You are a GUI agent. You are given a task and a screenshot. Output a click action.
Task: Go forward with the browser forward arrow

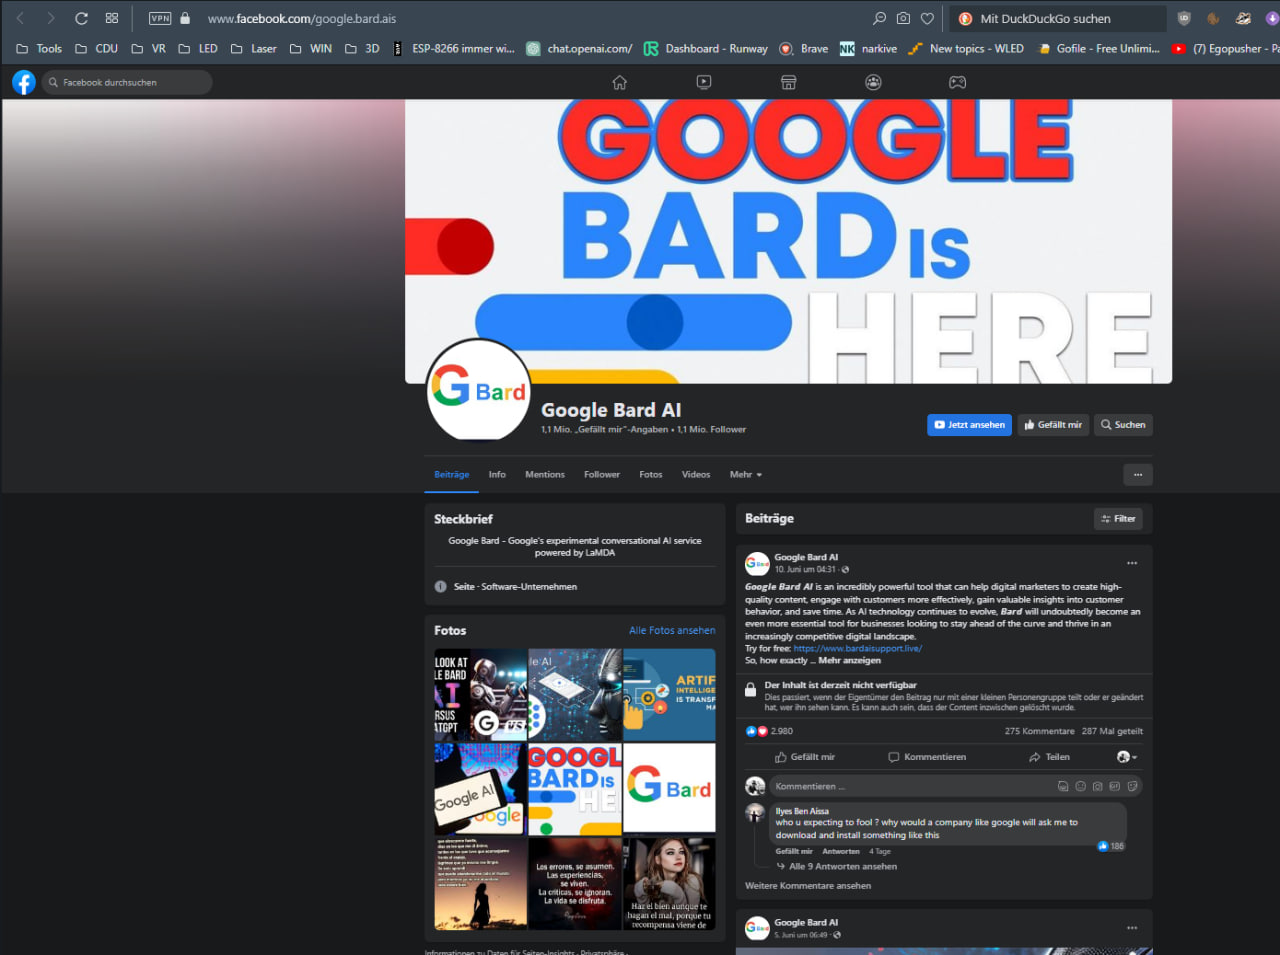click(x=50, y=18)
